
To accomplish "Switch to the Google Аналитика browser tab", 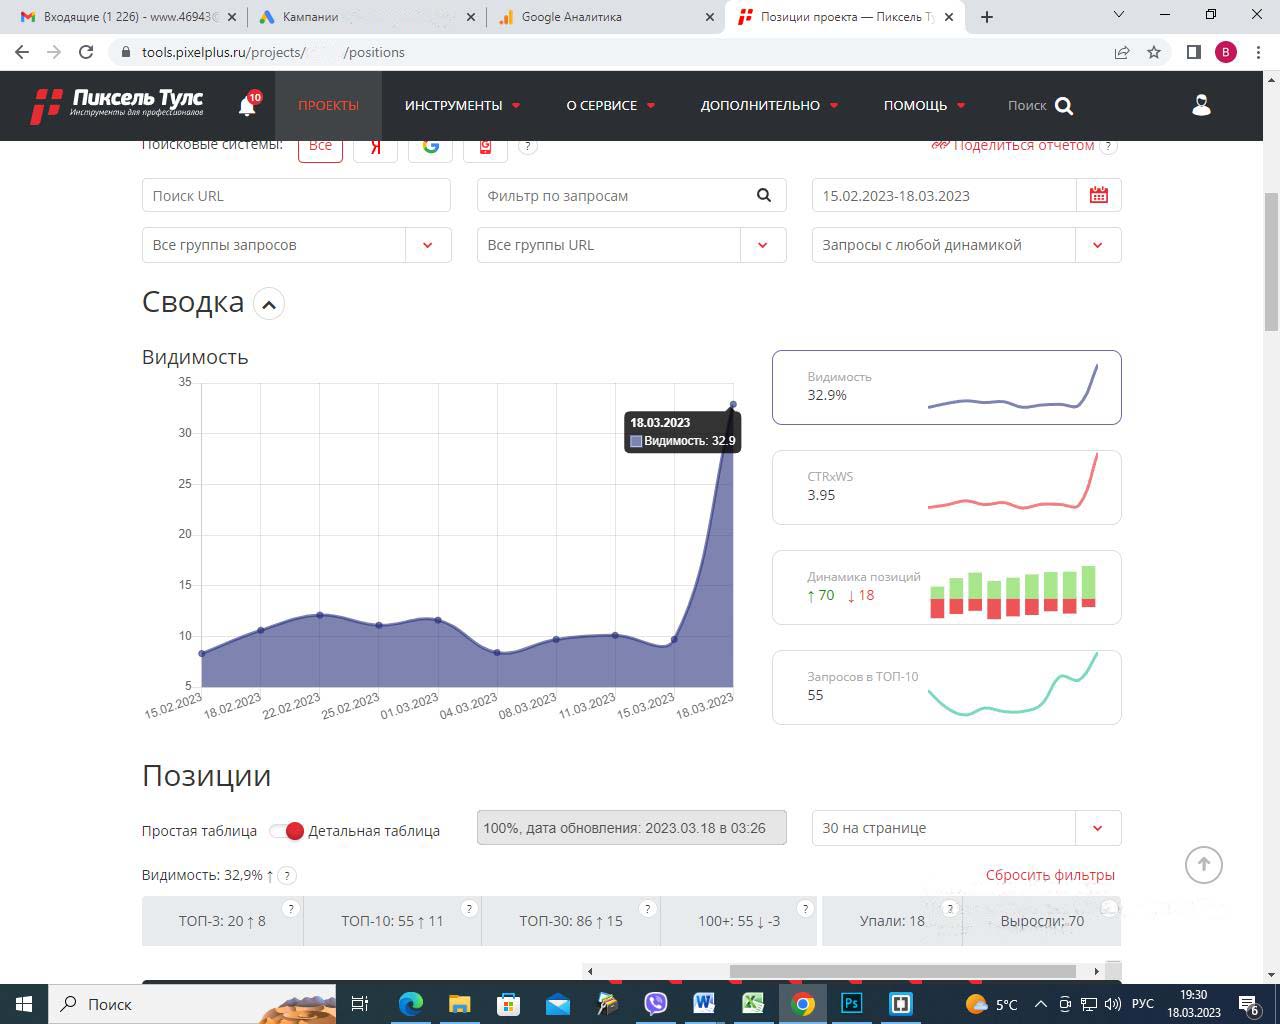I will (605, 17).
